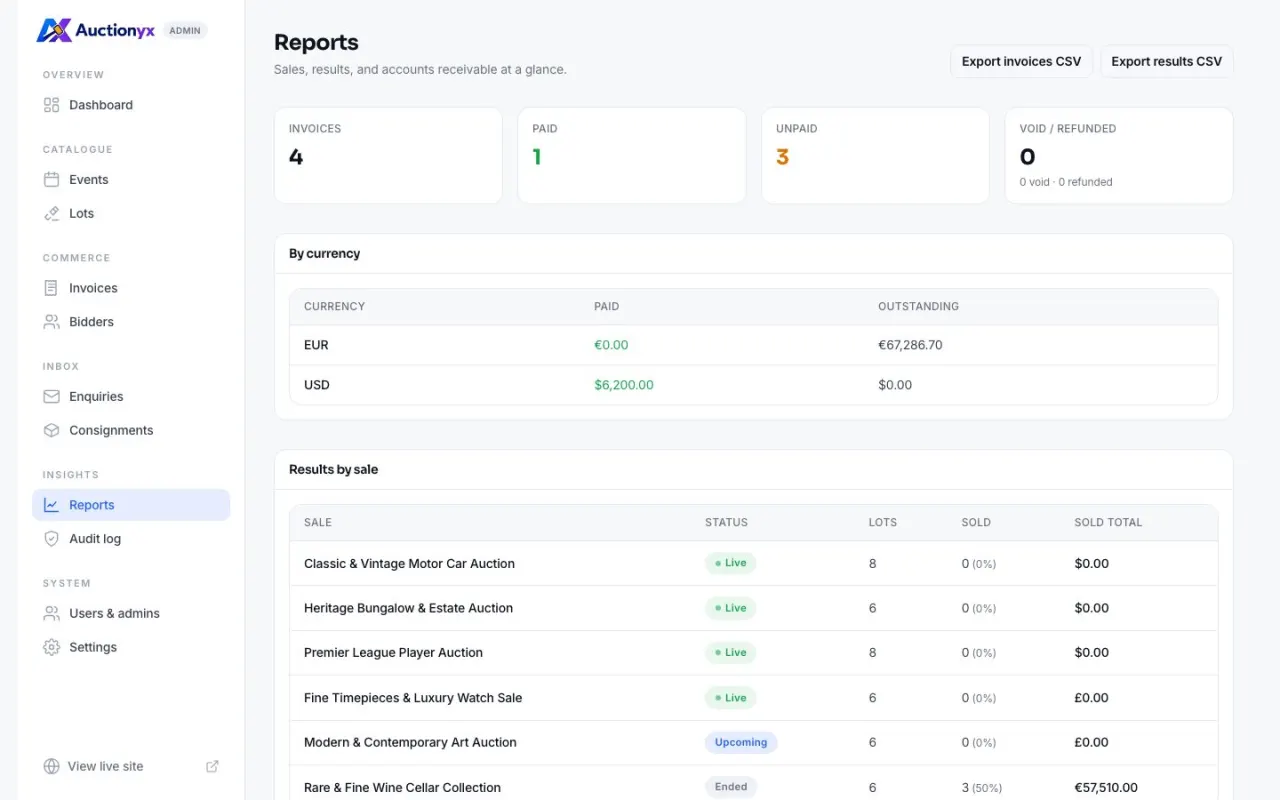Click the €57,510.00 sold total
This screenshot has height=800, width=1280.
coord(1106,788)
